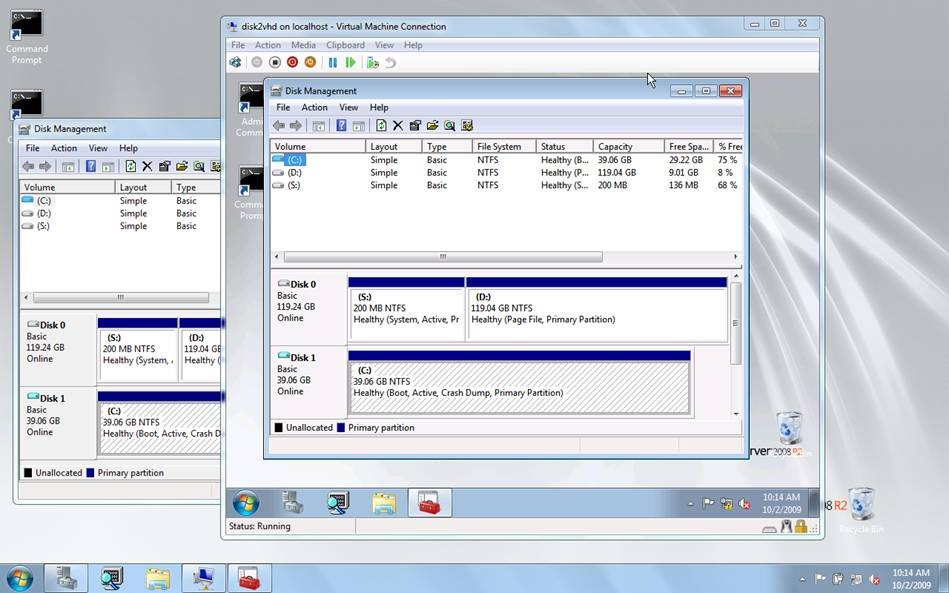Open Windows Explorer from the VM's taskbar
Viewport: 949px width, 593px height.
tap(384, 503)
